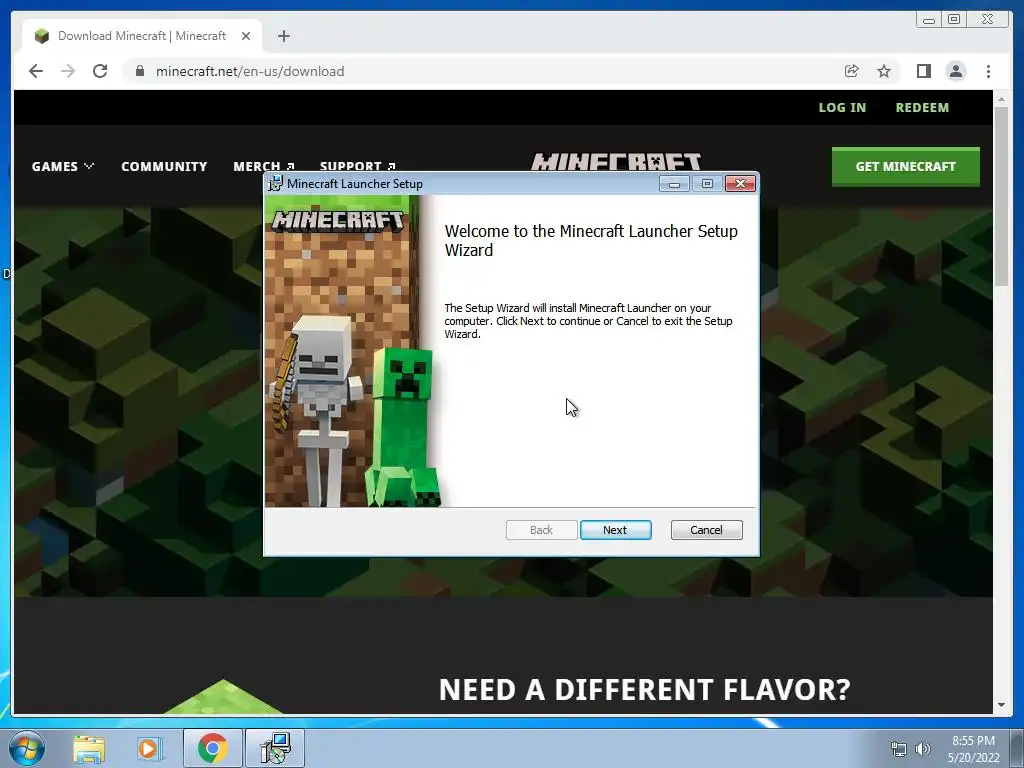
Task: Open the REDEEM link
Action: 921,108
